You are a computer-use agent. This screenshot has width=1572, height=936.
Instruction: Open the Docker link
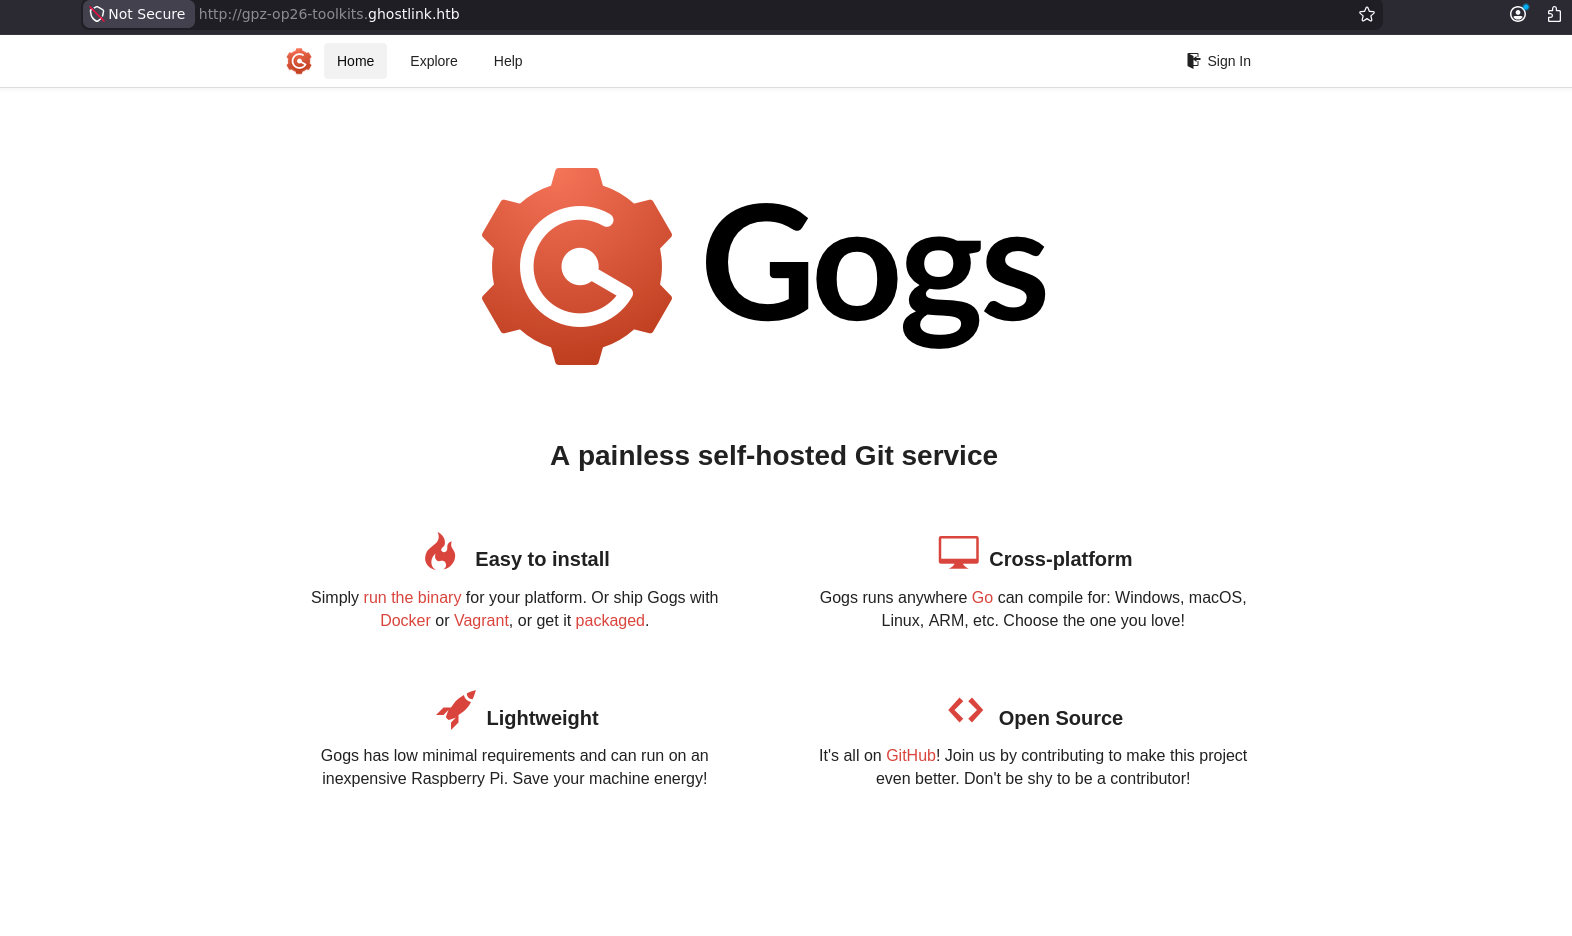pos(405,620)
